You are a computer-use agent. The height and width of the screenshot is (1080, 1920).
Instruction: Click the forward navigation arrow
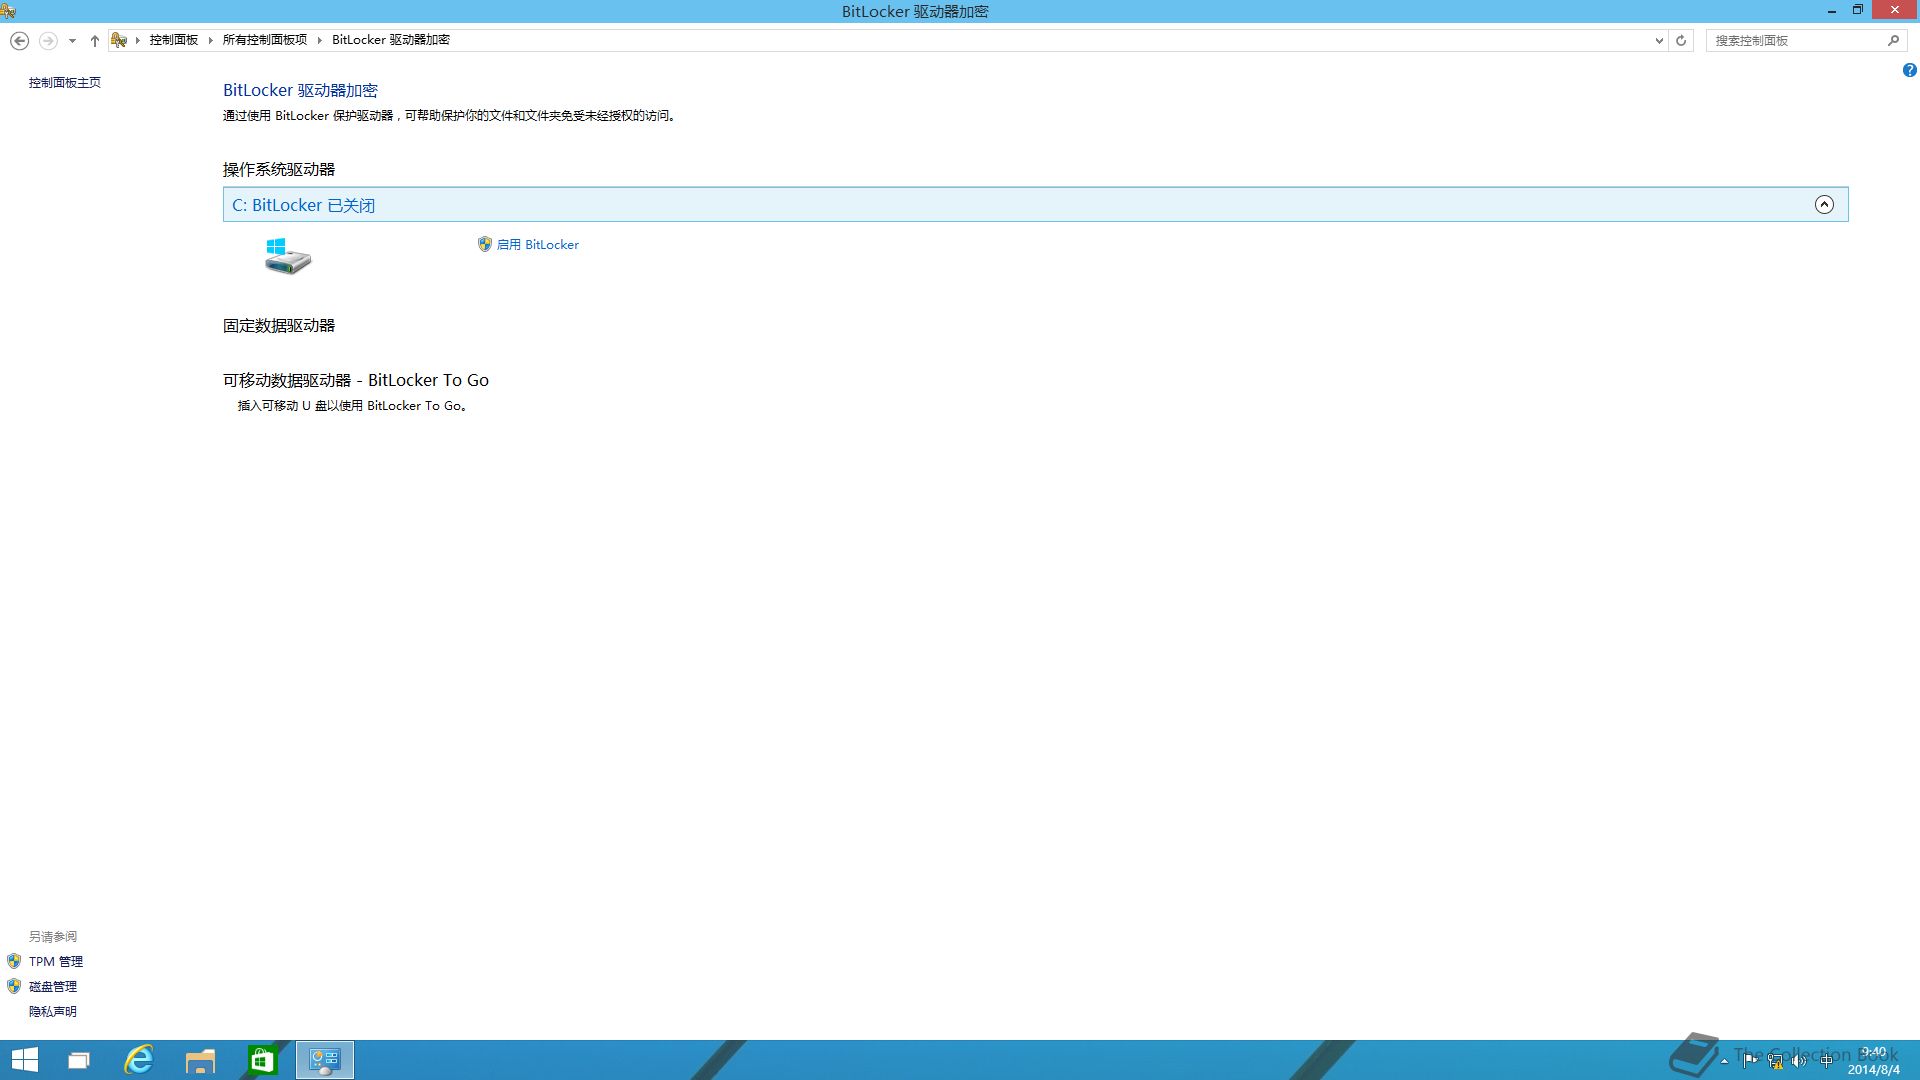pyautogui.click(x=48, y=41)
